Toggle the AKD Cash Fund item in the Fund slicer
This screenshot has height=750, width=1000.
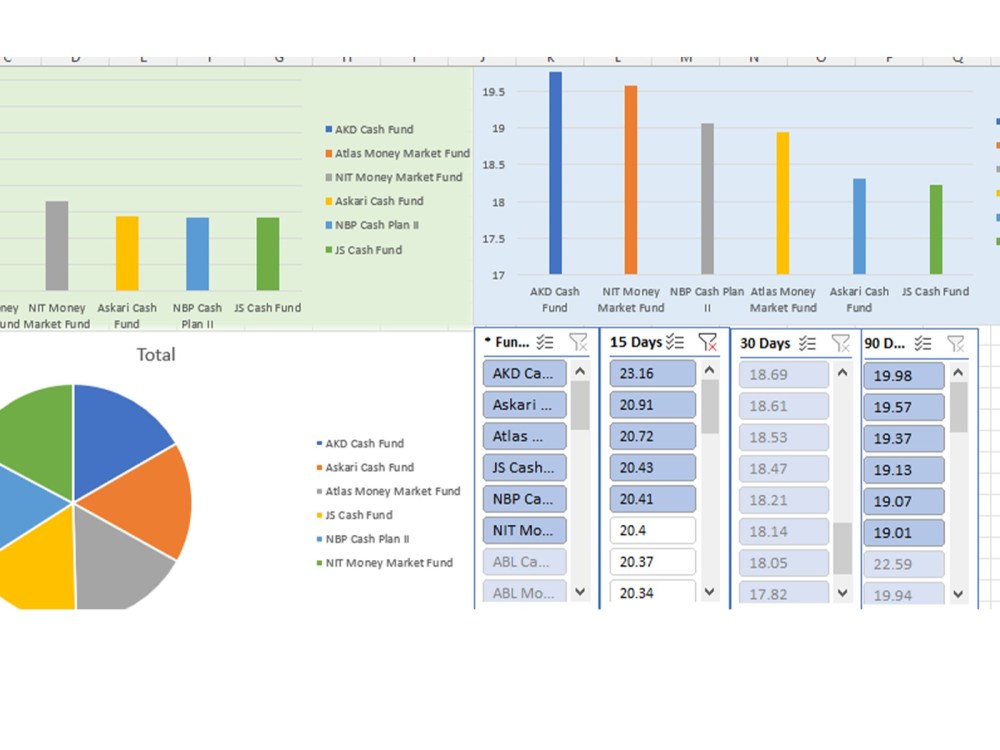click(523, 373)
